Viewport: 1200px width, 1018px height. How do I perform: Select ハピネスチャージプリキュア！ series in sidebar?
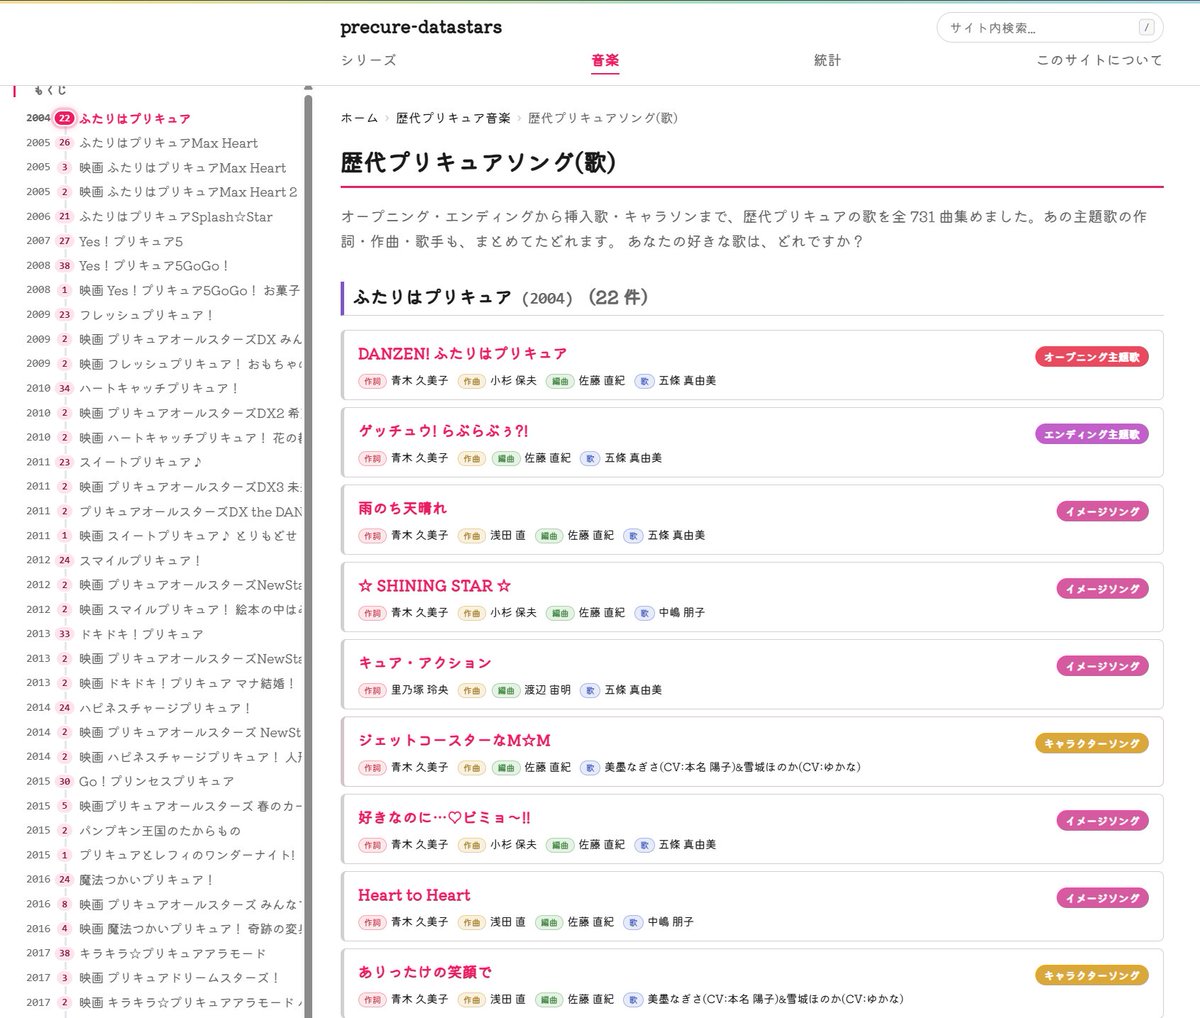(x=166, y=707)
